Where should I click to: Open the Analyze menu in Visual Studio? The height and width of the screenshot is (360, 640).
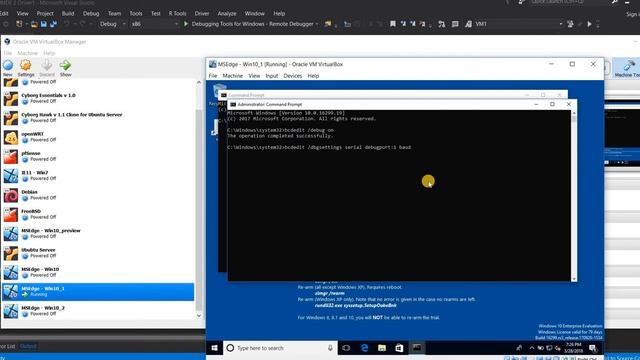[x=227, y=13]
